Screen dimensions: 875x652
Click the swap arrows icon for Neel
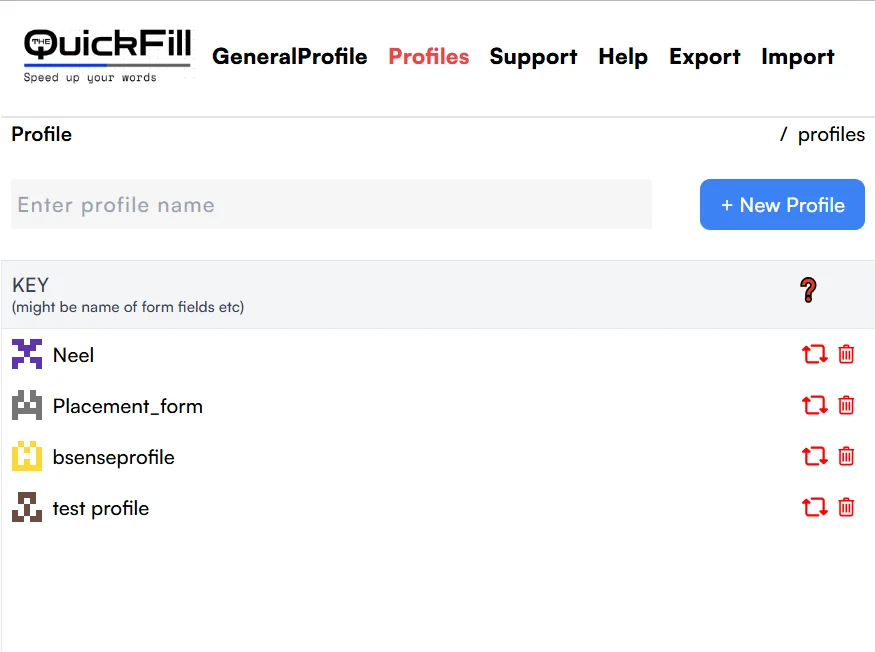click(x=814, y=354)
